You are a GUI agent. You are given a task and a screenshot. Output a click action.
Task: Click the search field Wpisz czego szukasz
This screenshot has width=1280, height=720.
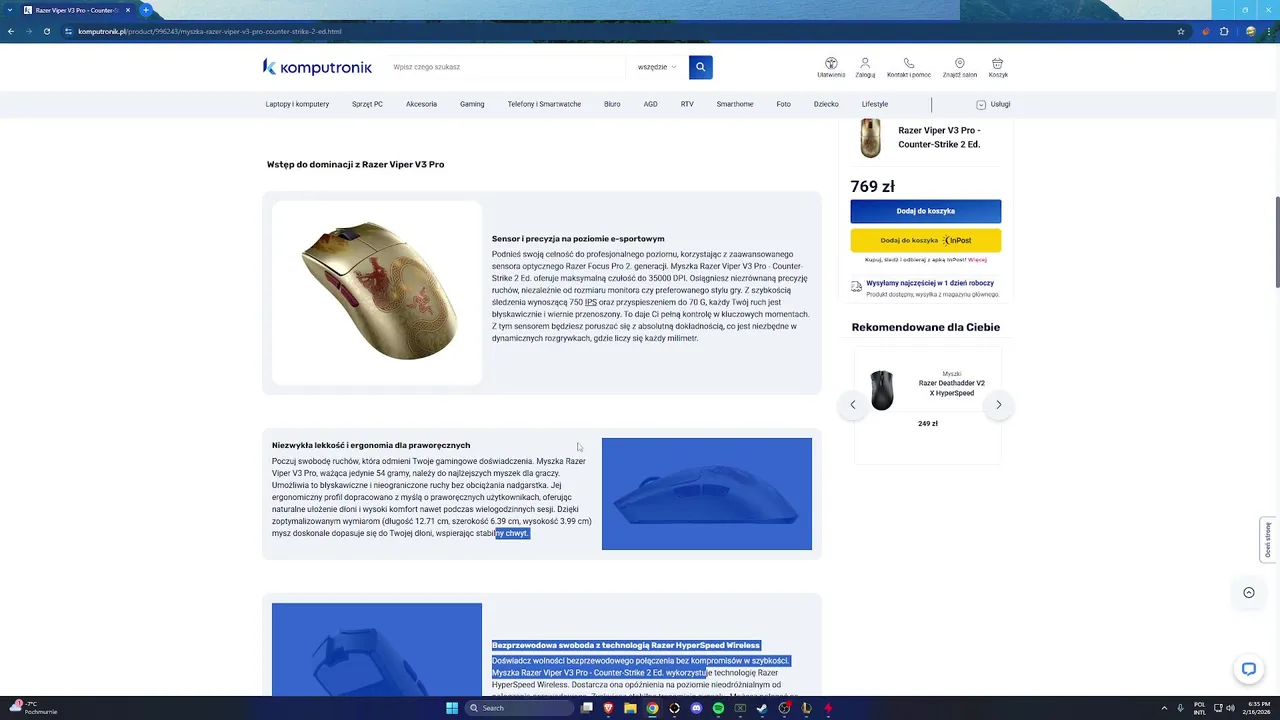click(x=508, y=67)
